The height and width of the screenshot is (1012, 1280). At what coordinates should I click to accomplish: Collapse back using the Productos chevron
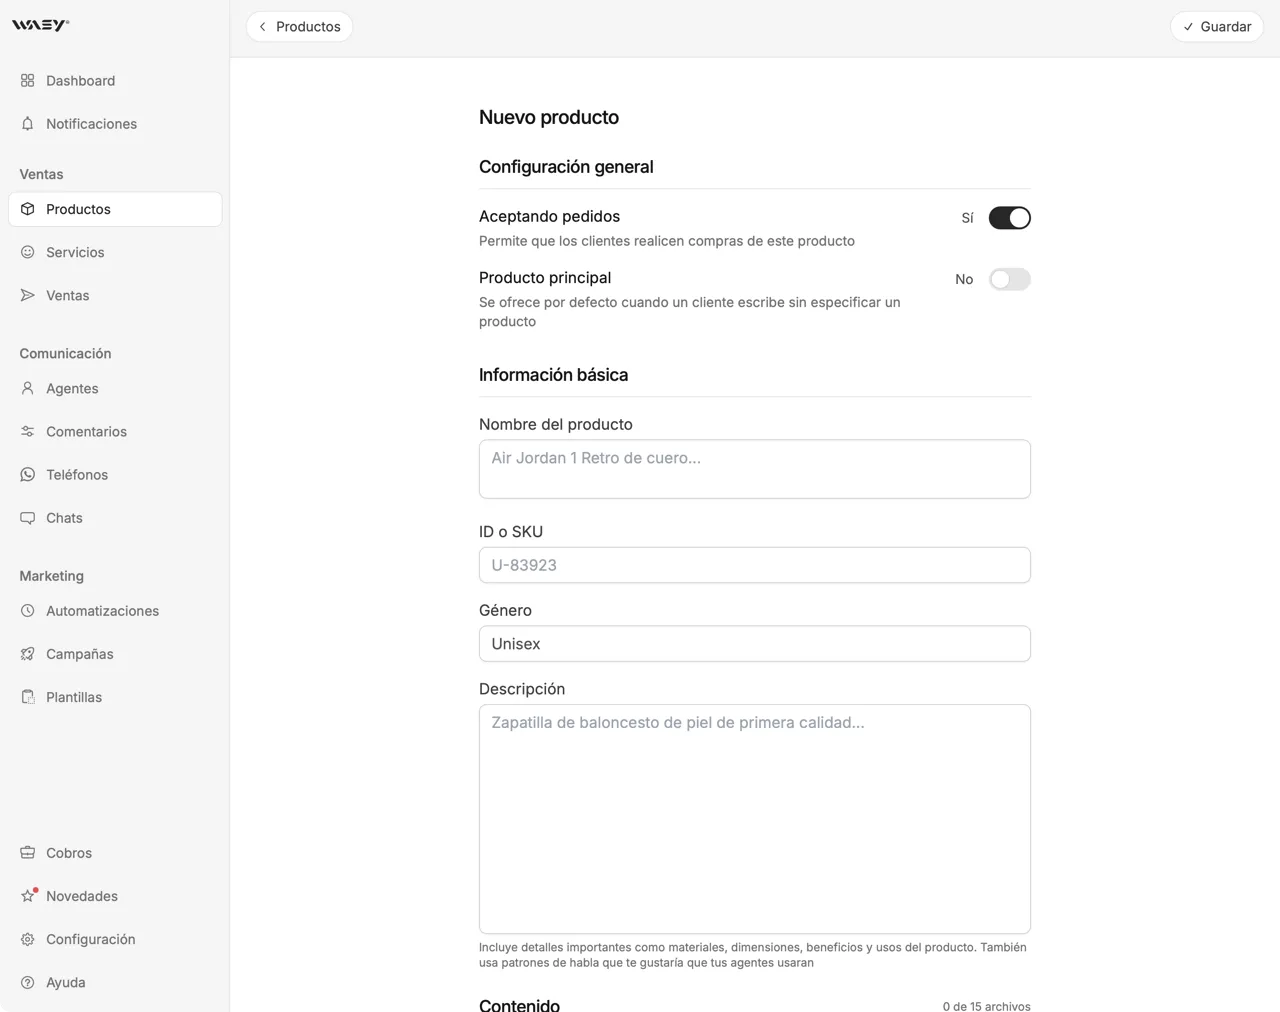point(262,26)
